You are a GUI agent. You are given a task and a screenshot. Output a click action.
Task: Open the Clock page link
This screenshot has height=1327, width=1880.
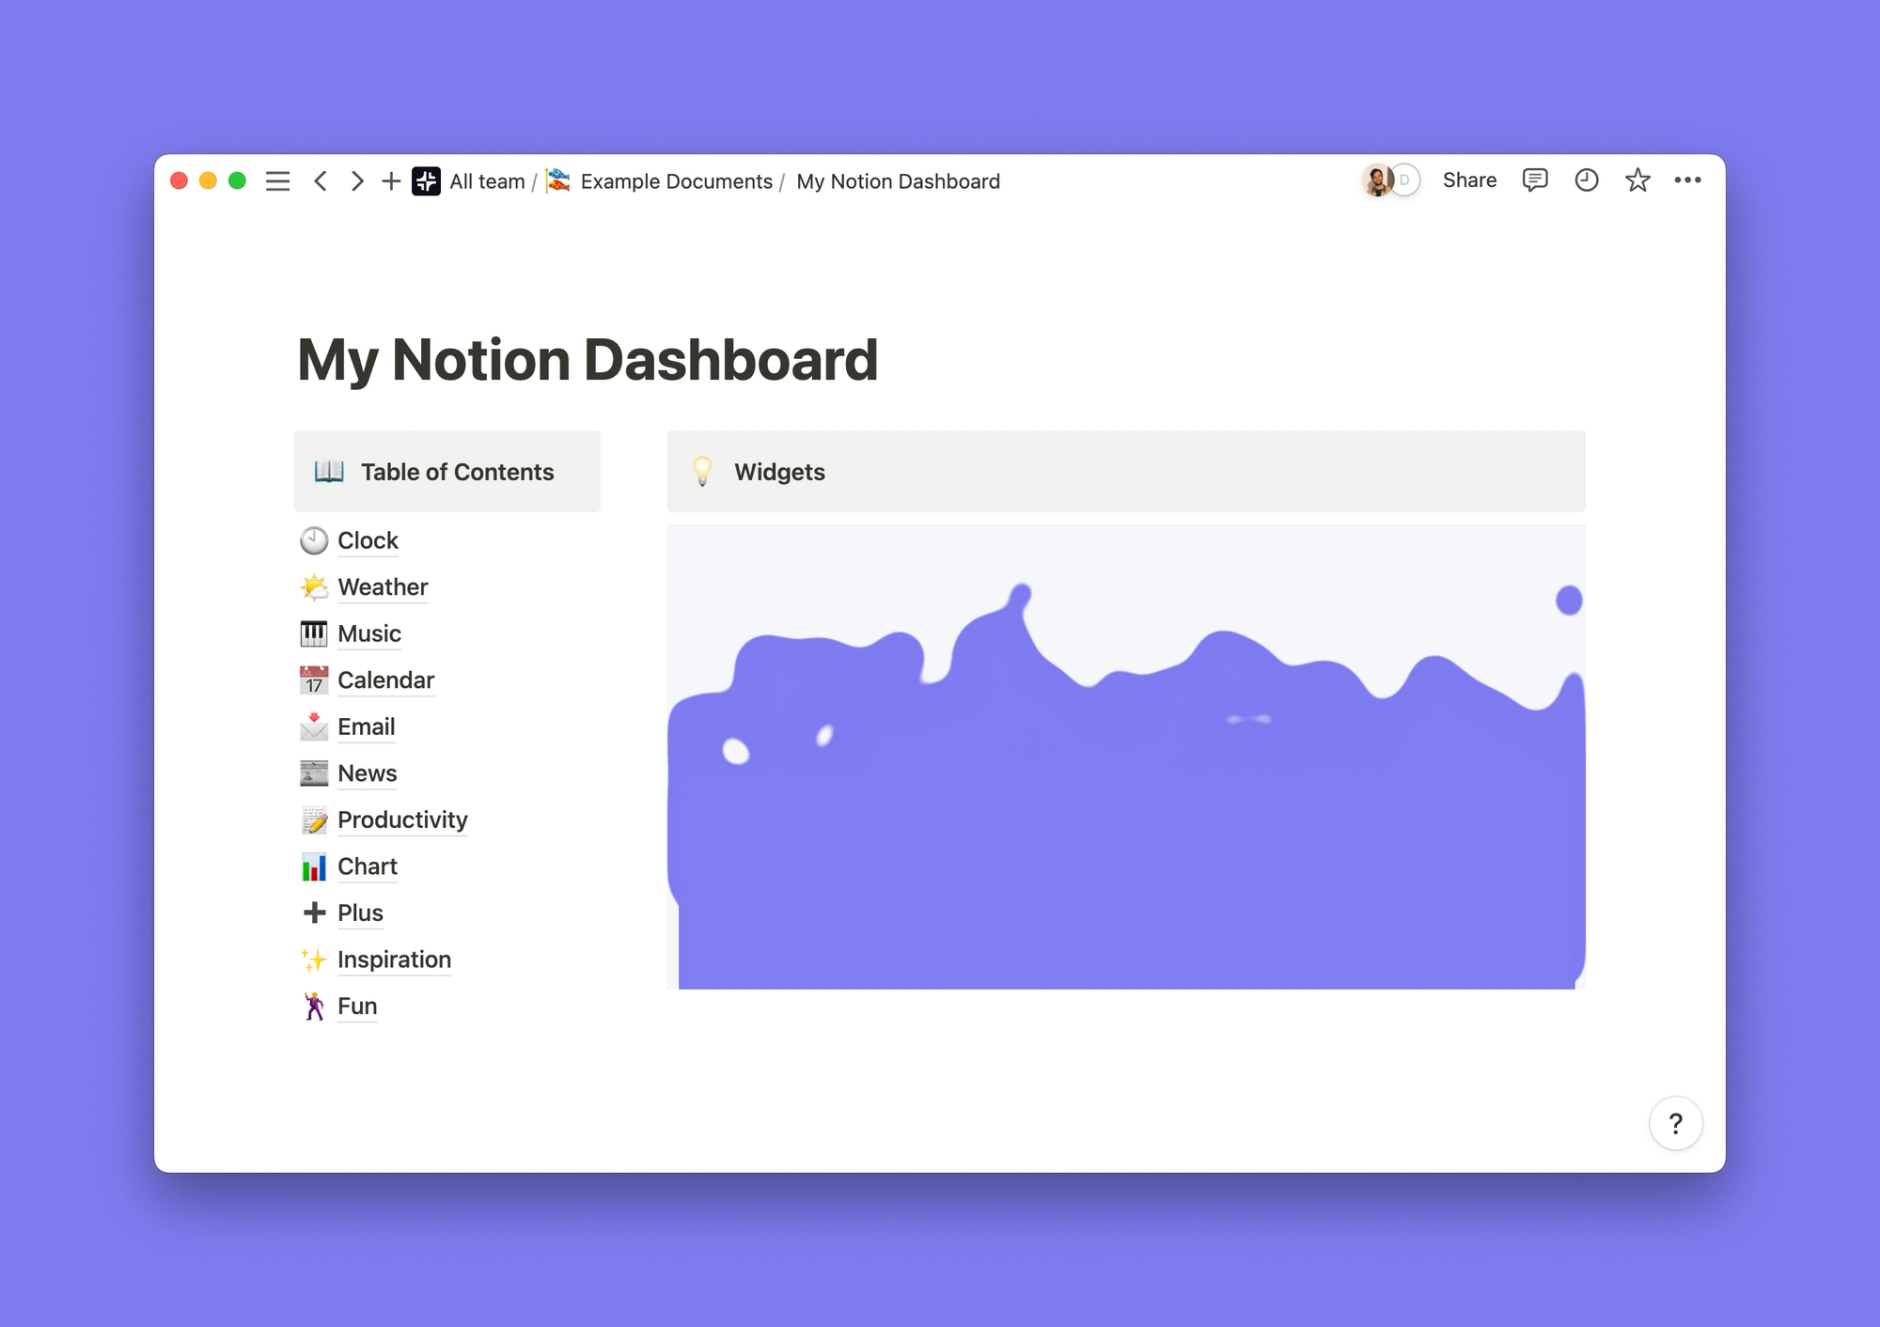[368, 540]
